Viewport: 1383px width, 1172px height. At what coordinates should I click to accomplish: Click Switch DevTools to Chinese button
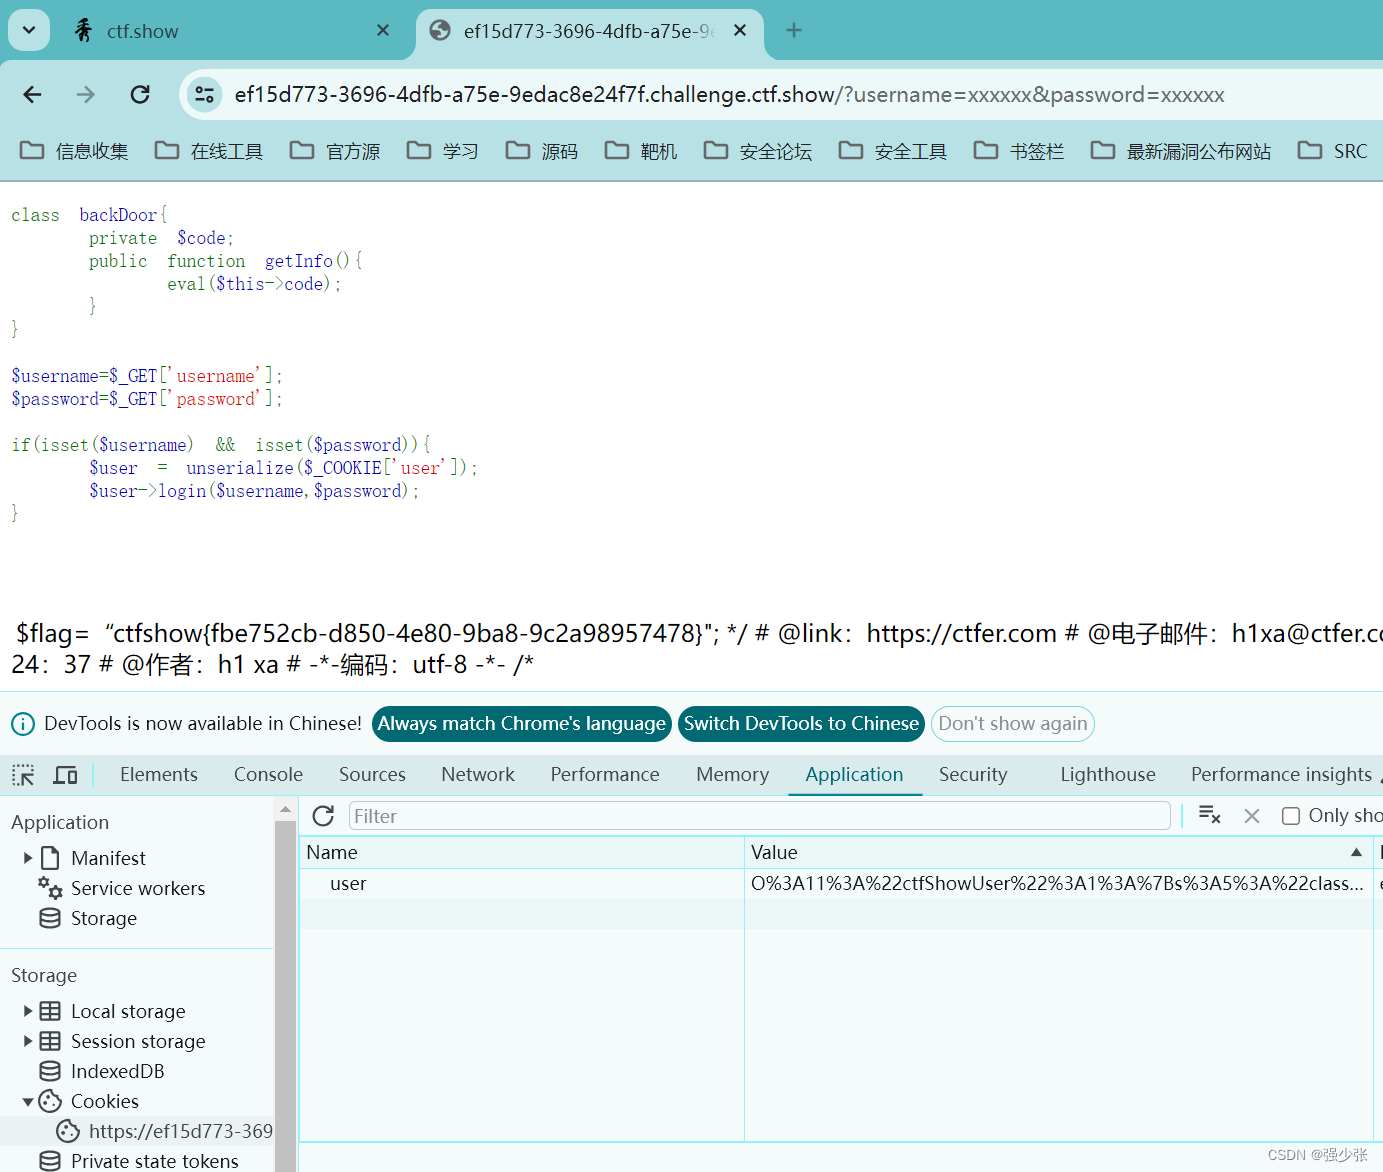[x=801, y=724]
